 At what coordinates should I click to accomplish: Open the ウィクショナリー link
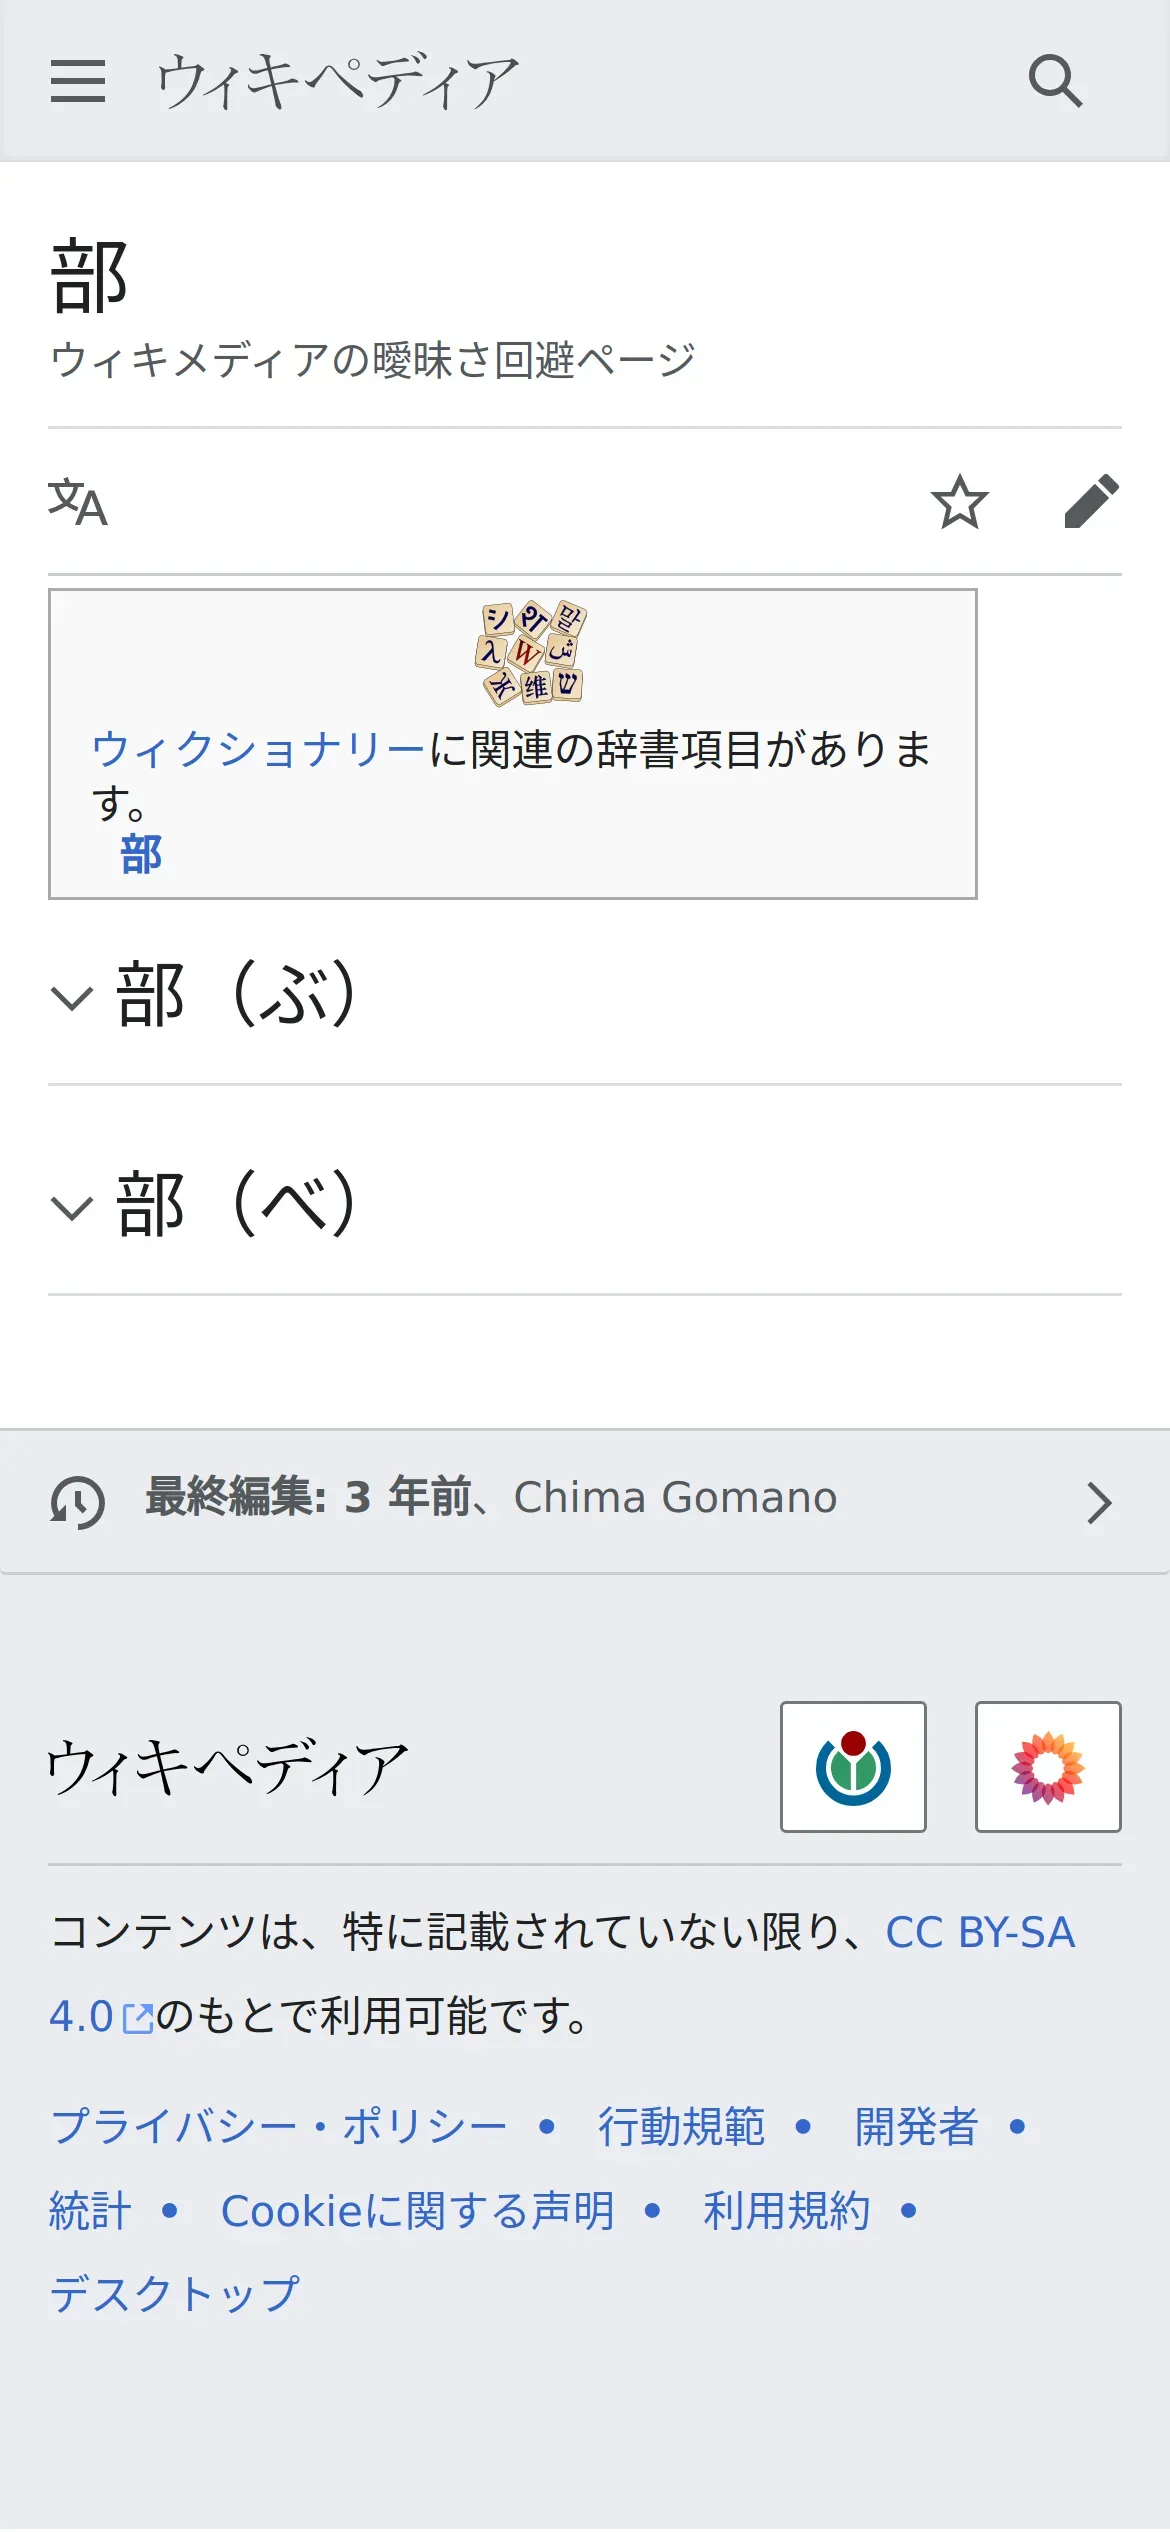258,750
